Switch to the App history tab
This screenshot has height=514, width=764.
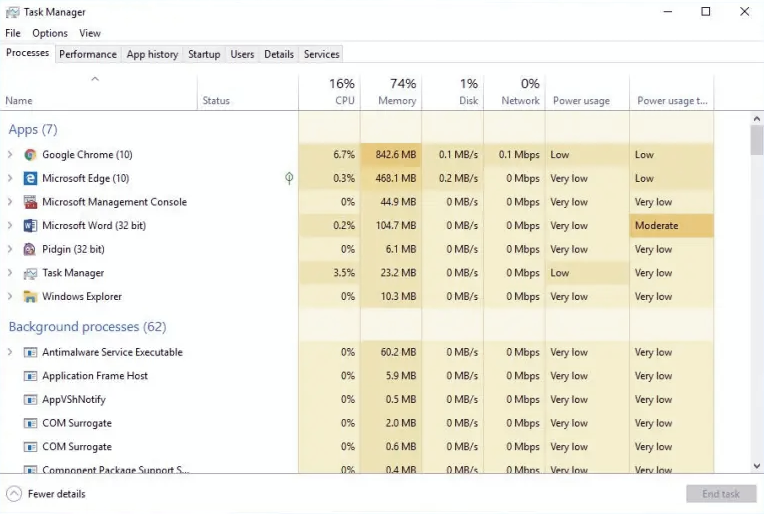(153, 54)
